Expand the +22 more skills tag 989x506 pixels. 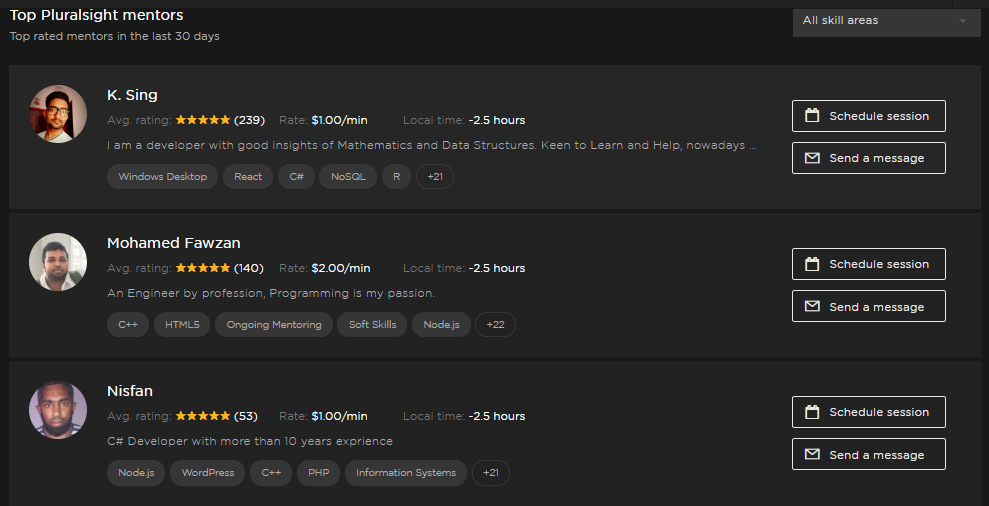pyautogui.click(x=495, y=324)
